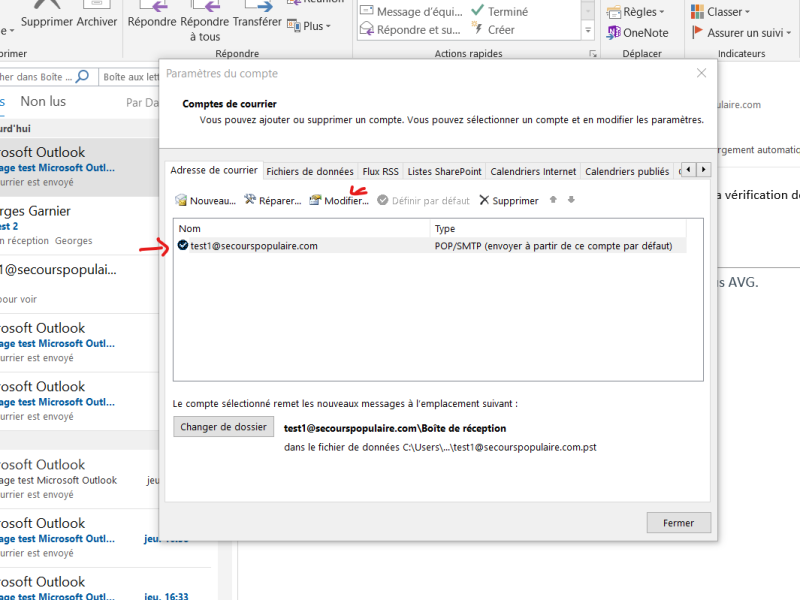Expand the quick actions gallery arrow
Screen dimensions: 800x600
(x=588, y=31)
